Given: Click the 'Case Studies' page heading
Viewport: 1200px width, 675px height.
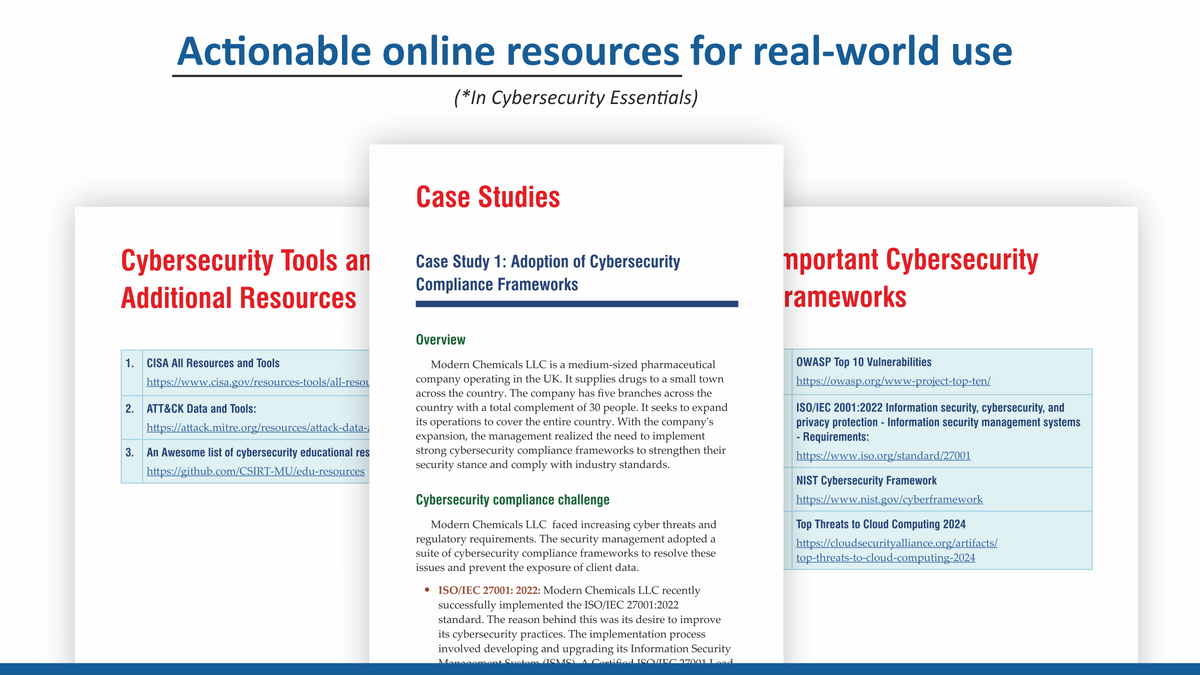Looking at the screenshot, I should [x=488, y=196].
